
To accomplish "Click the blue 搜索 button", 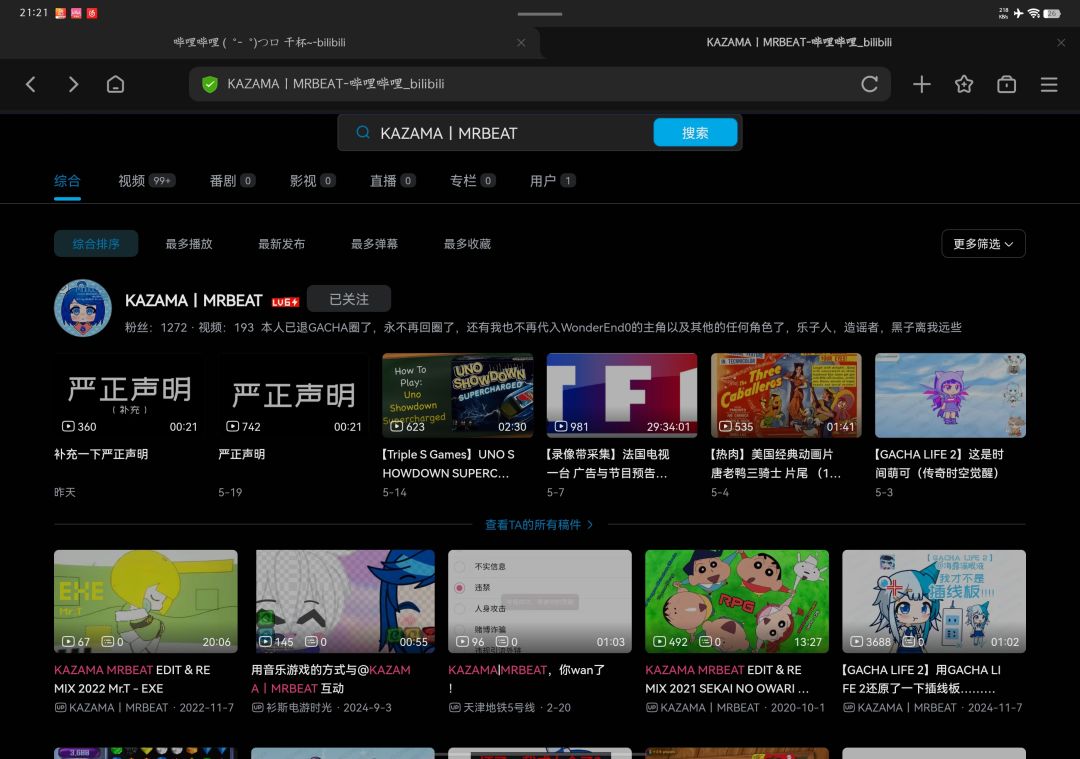I will 695,132.
